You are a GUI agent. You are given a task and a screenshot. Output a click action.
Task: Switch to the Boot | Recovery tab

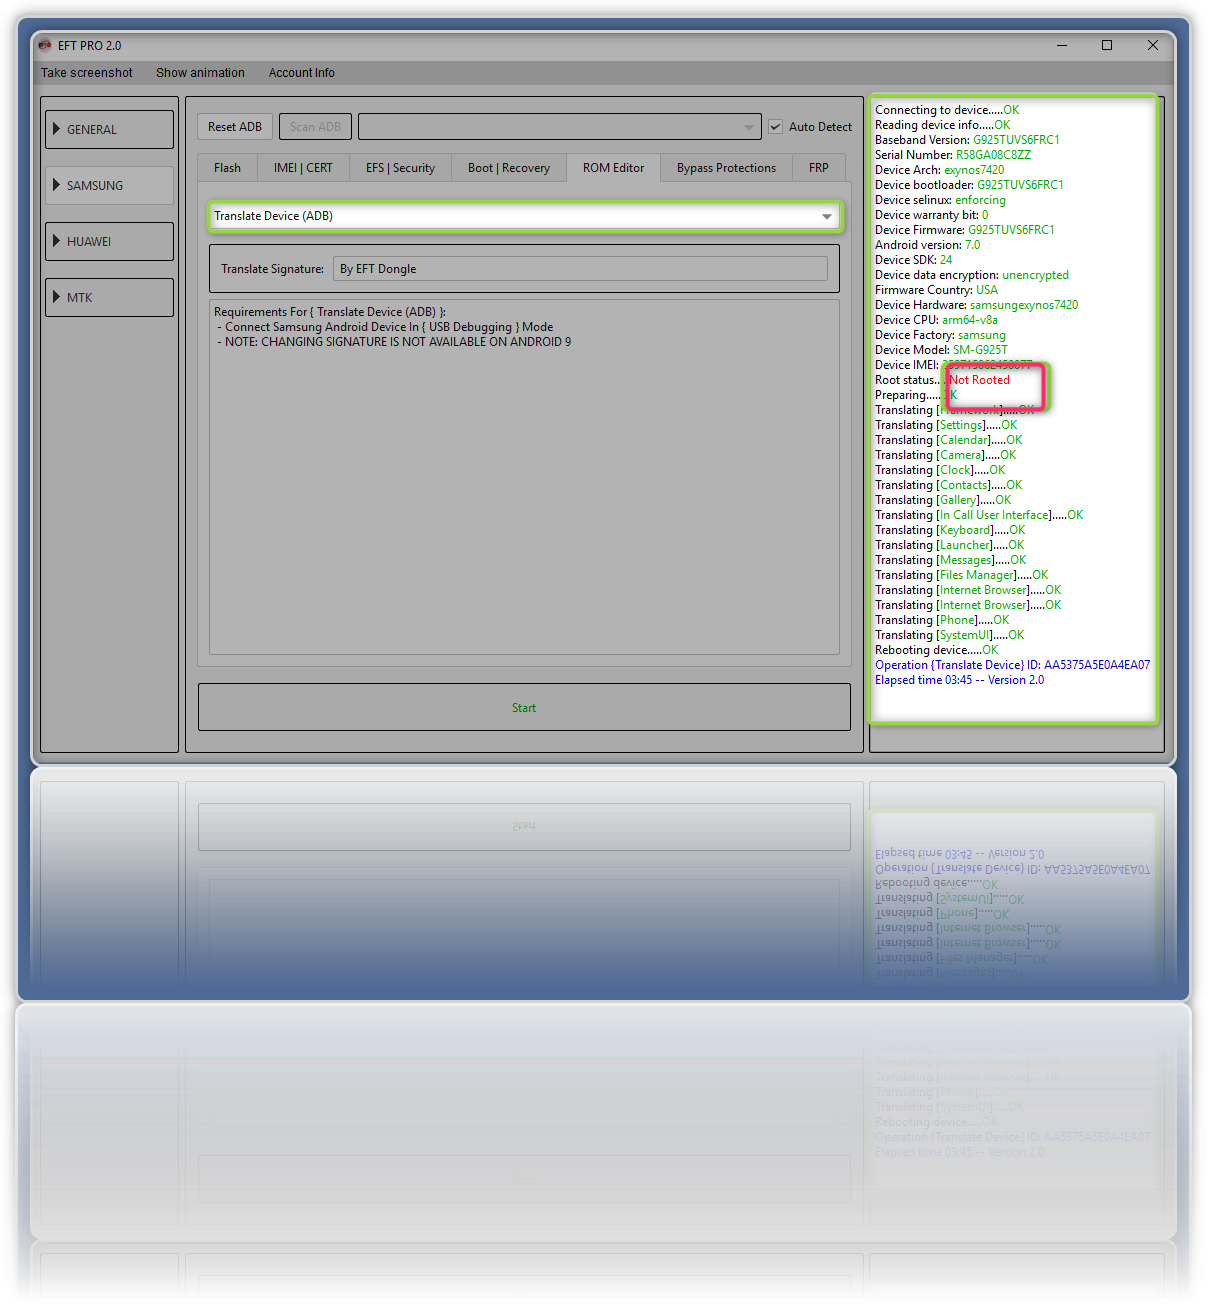[509, 168]
